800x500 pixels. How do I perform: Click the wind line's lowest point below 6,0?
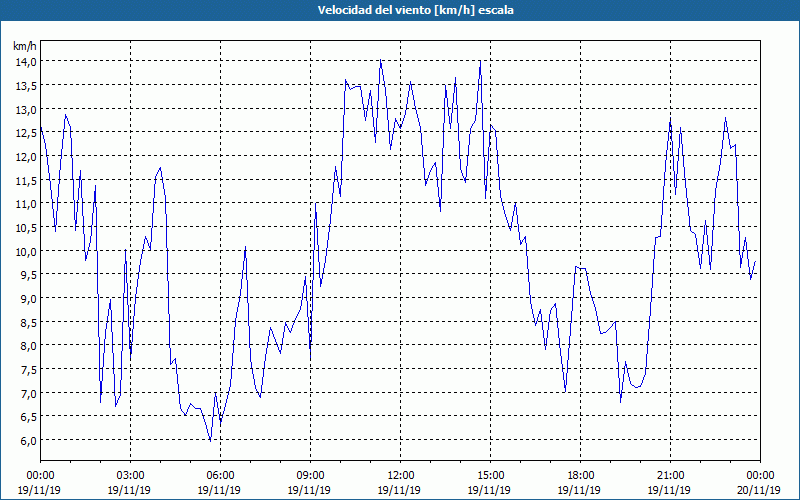210,441
